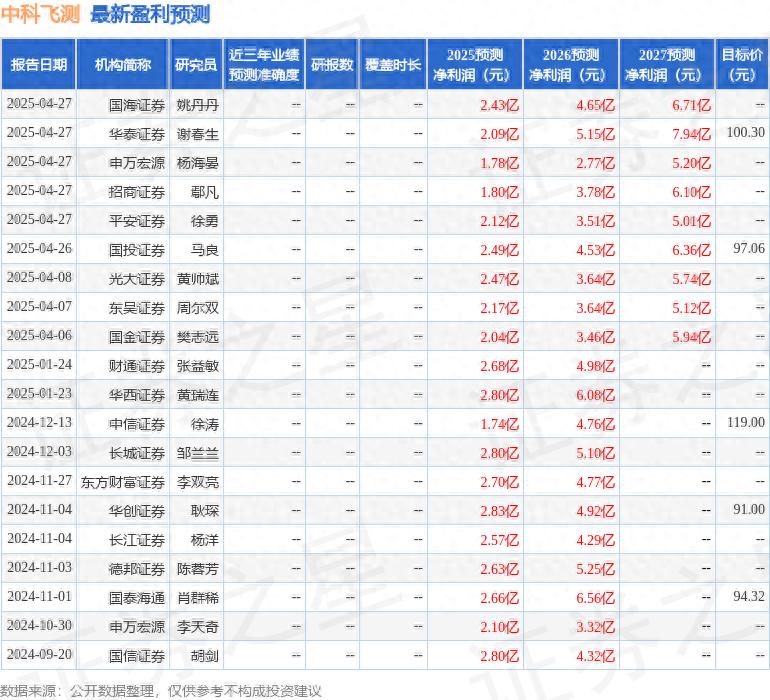
Task: Select the 报告日期 column header
Action: coord(38,65)
